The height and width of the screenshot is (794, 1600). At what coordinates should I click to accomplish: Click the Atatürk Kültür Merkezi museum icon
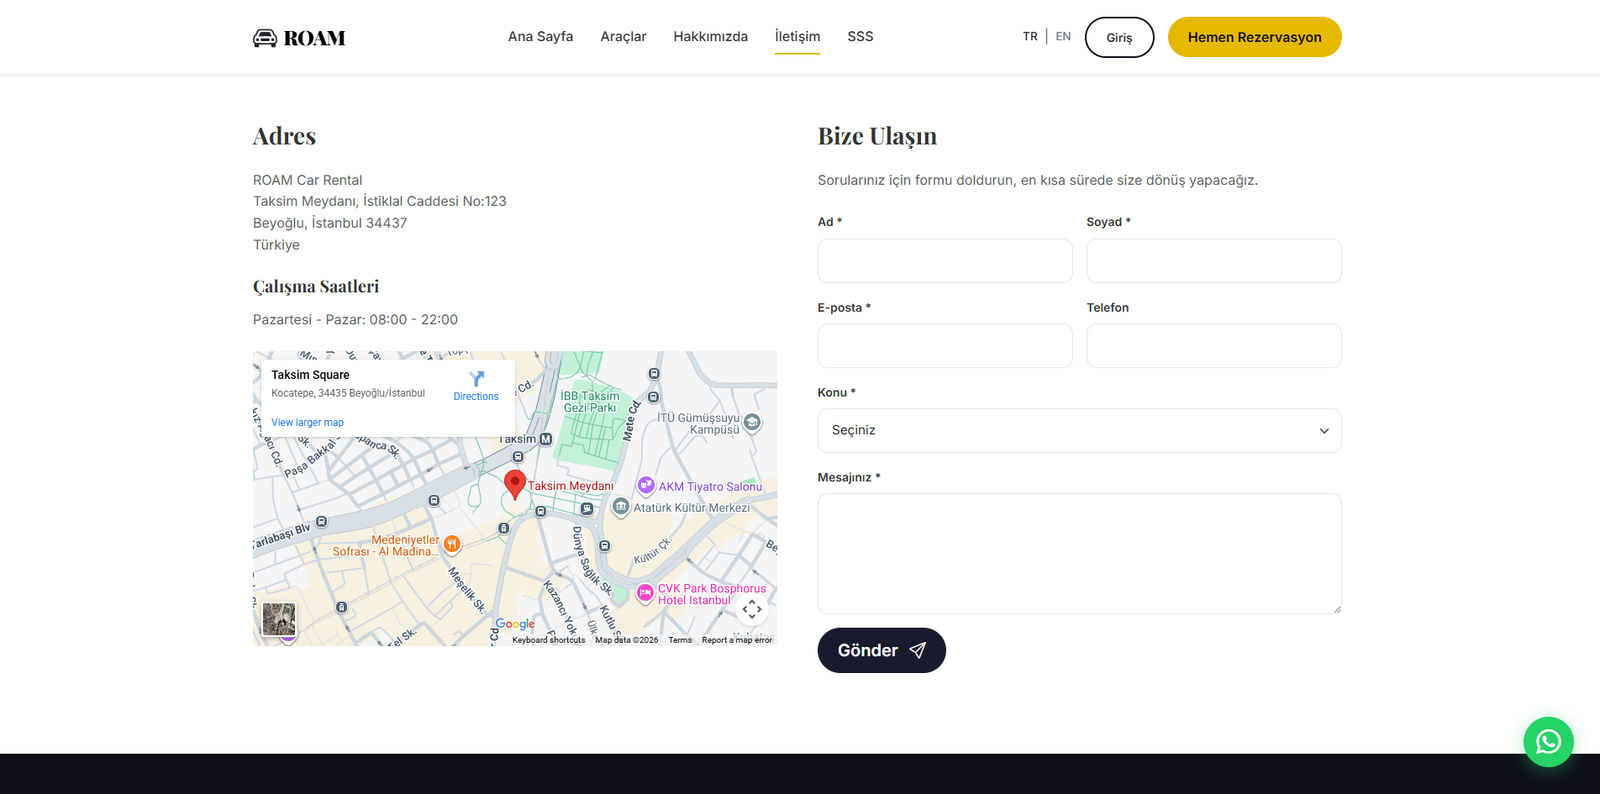[620, 508]
